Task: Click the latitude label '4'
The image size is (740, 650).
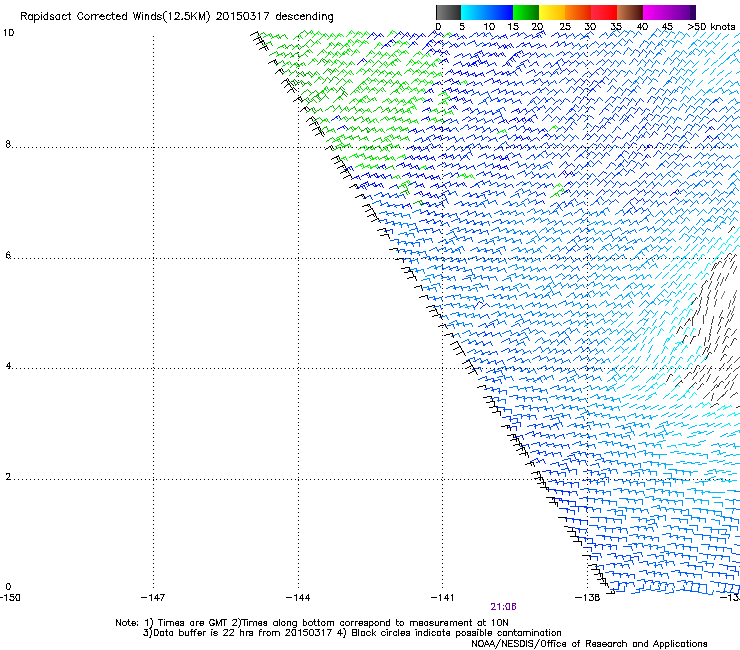Action: tap(8, 366)
